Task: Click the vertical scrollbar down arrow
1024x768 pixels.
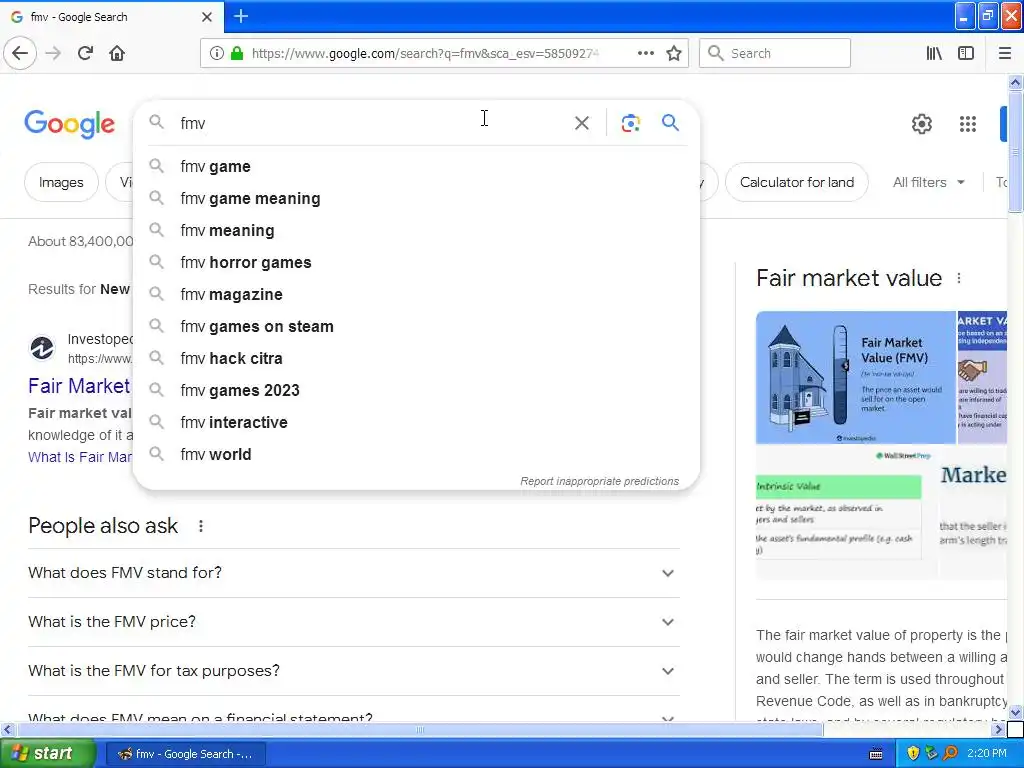Action: (x=1016, y=712)
